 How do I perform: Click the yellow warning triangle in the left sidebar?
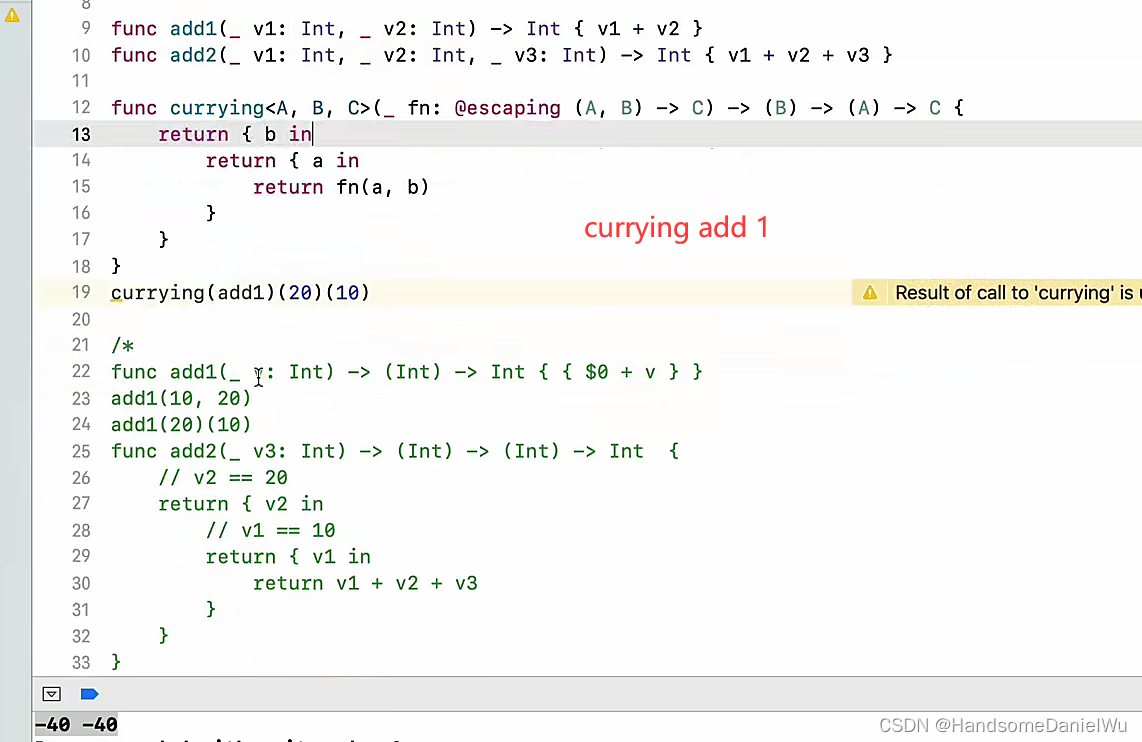point(12,14)
